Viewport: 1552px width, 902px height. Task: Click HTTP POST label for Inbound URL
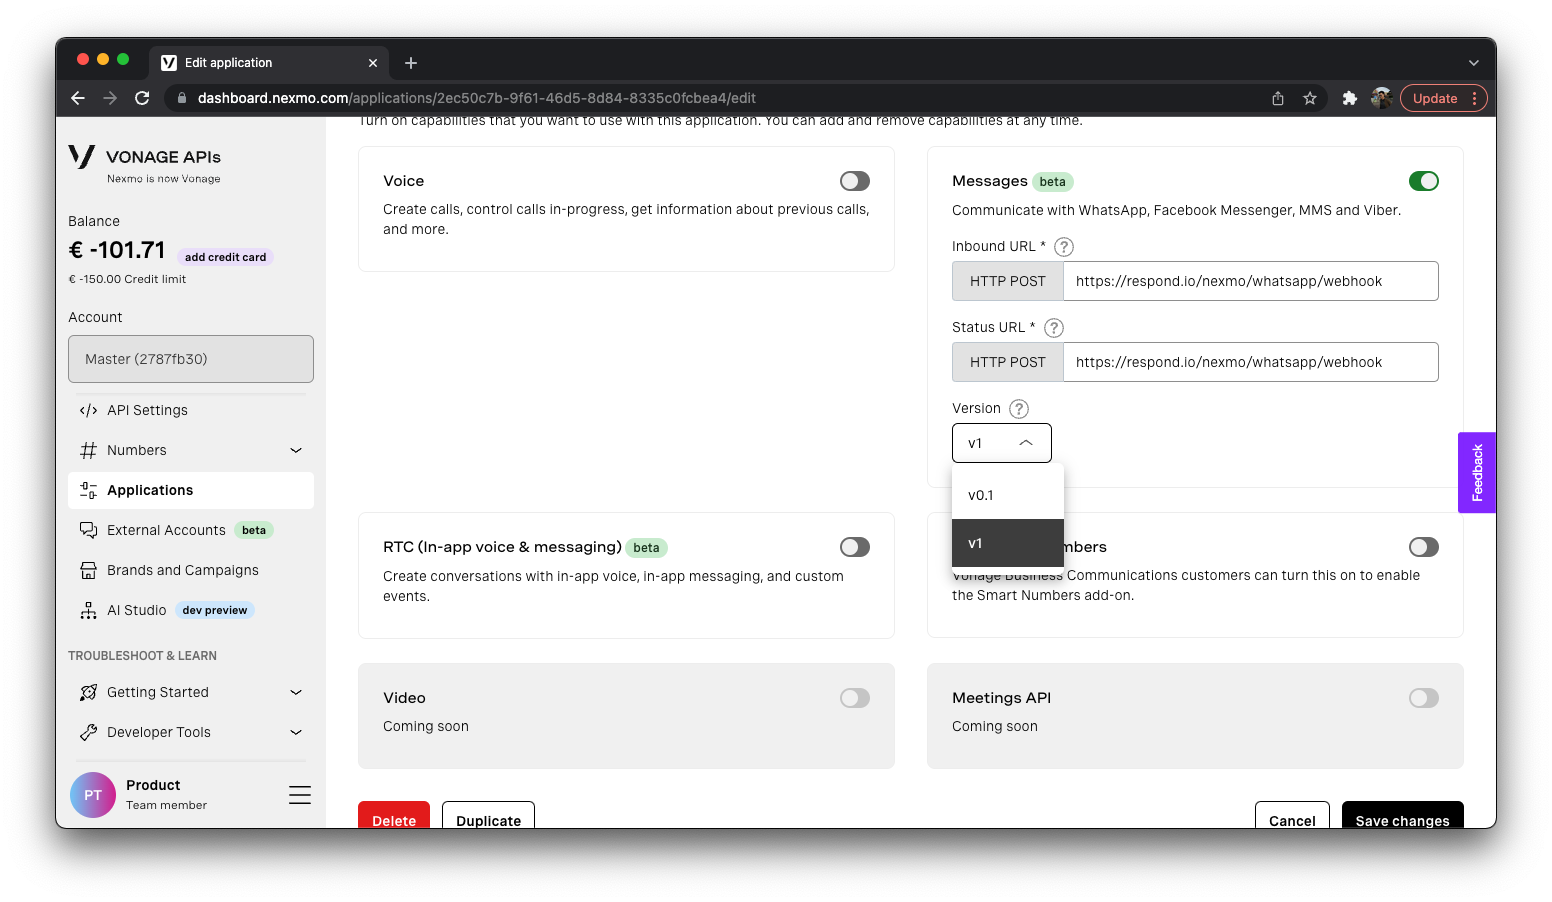(x=1007, y=281)
